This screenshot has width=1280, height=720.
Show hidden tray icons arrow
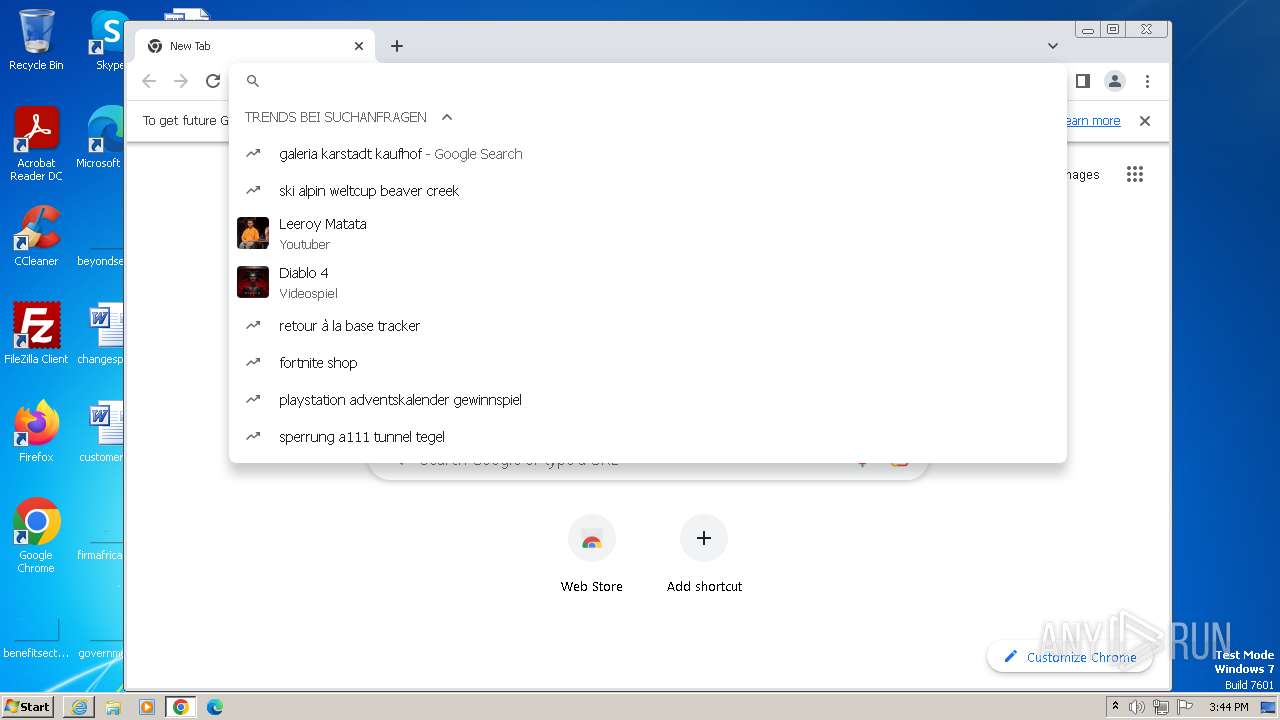(x=1115, y=707)
